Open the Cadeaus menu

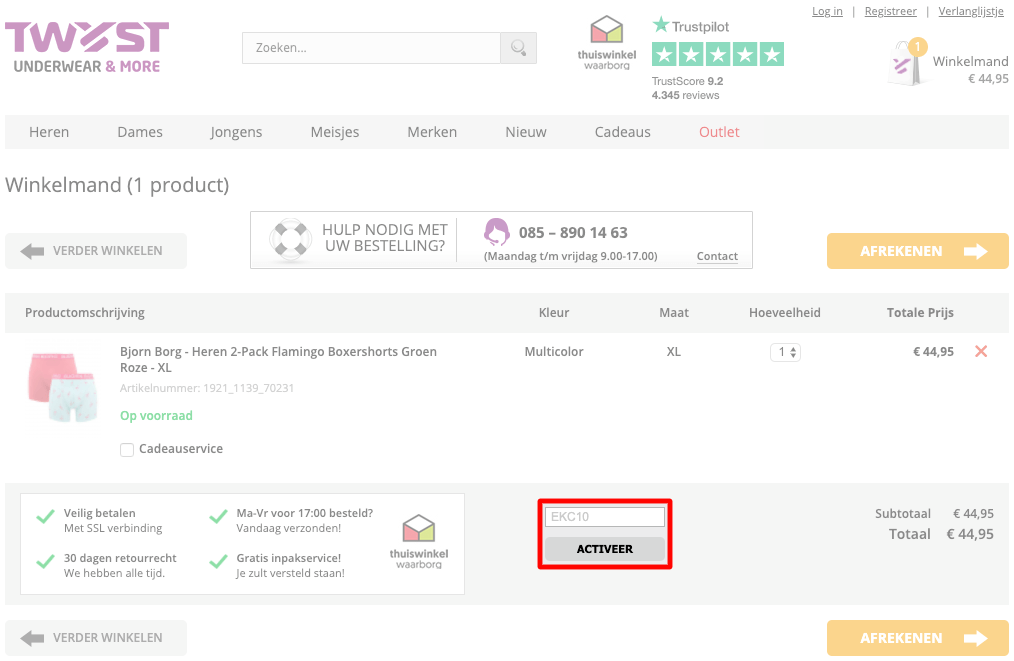coord(623,132)
